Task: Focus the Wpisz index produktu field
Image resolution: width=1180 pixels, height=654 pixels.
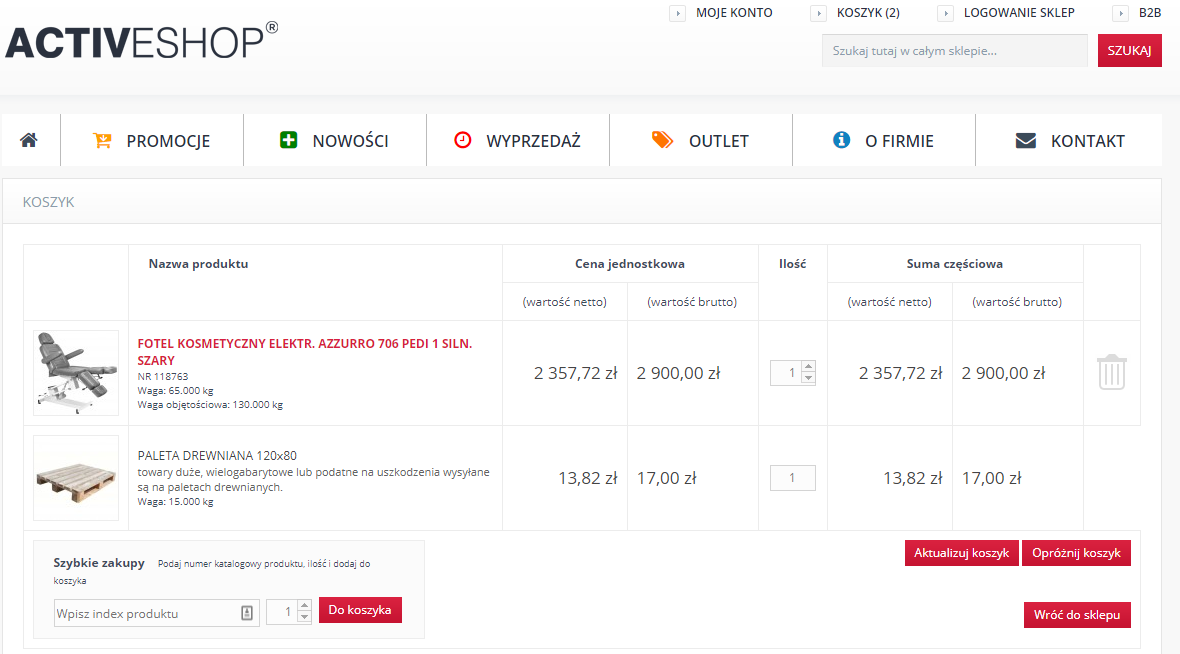Action: (157, 613)
